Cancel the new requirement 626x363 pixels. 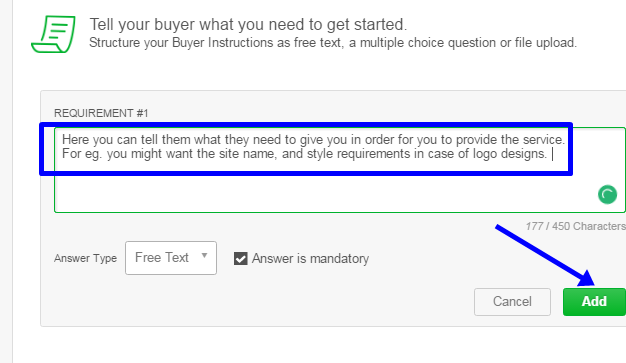[x=512, y=302]
